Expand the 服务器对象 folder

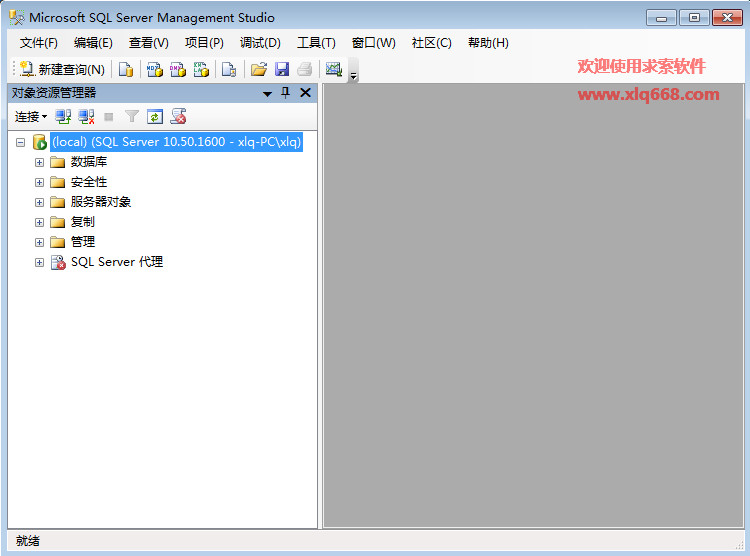39,202
